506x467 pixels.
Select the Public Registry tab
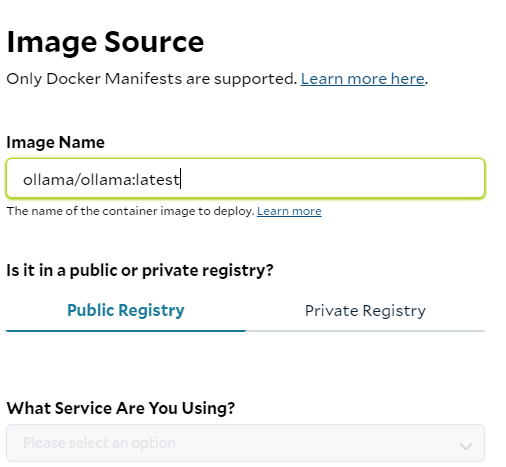(x=126, y=310)
